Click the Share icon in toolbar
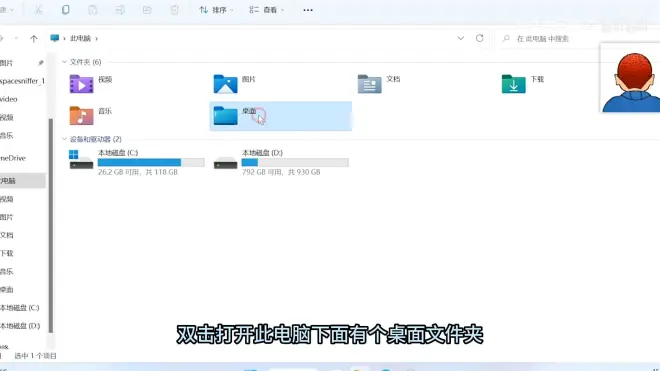This screenshot has height=371, width=660. coord(147,10)
